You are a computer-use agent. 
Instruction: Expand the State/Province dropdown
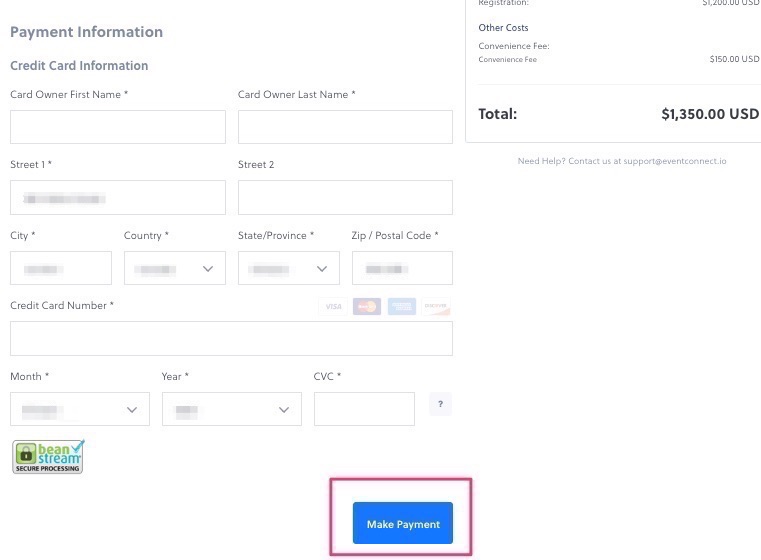coord(289,268)
